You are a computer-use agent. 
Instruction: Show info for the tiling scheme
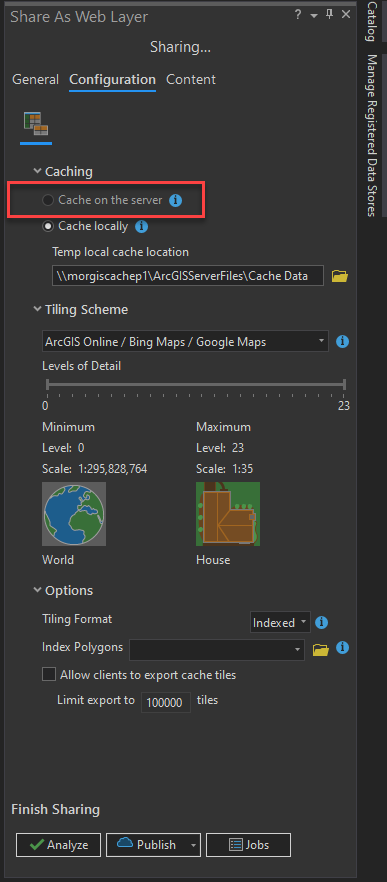click(x=343, y=341)
